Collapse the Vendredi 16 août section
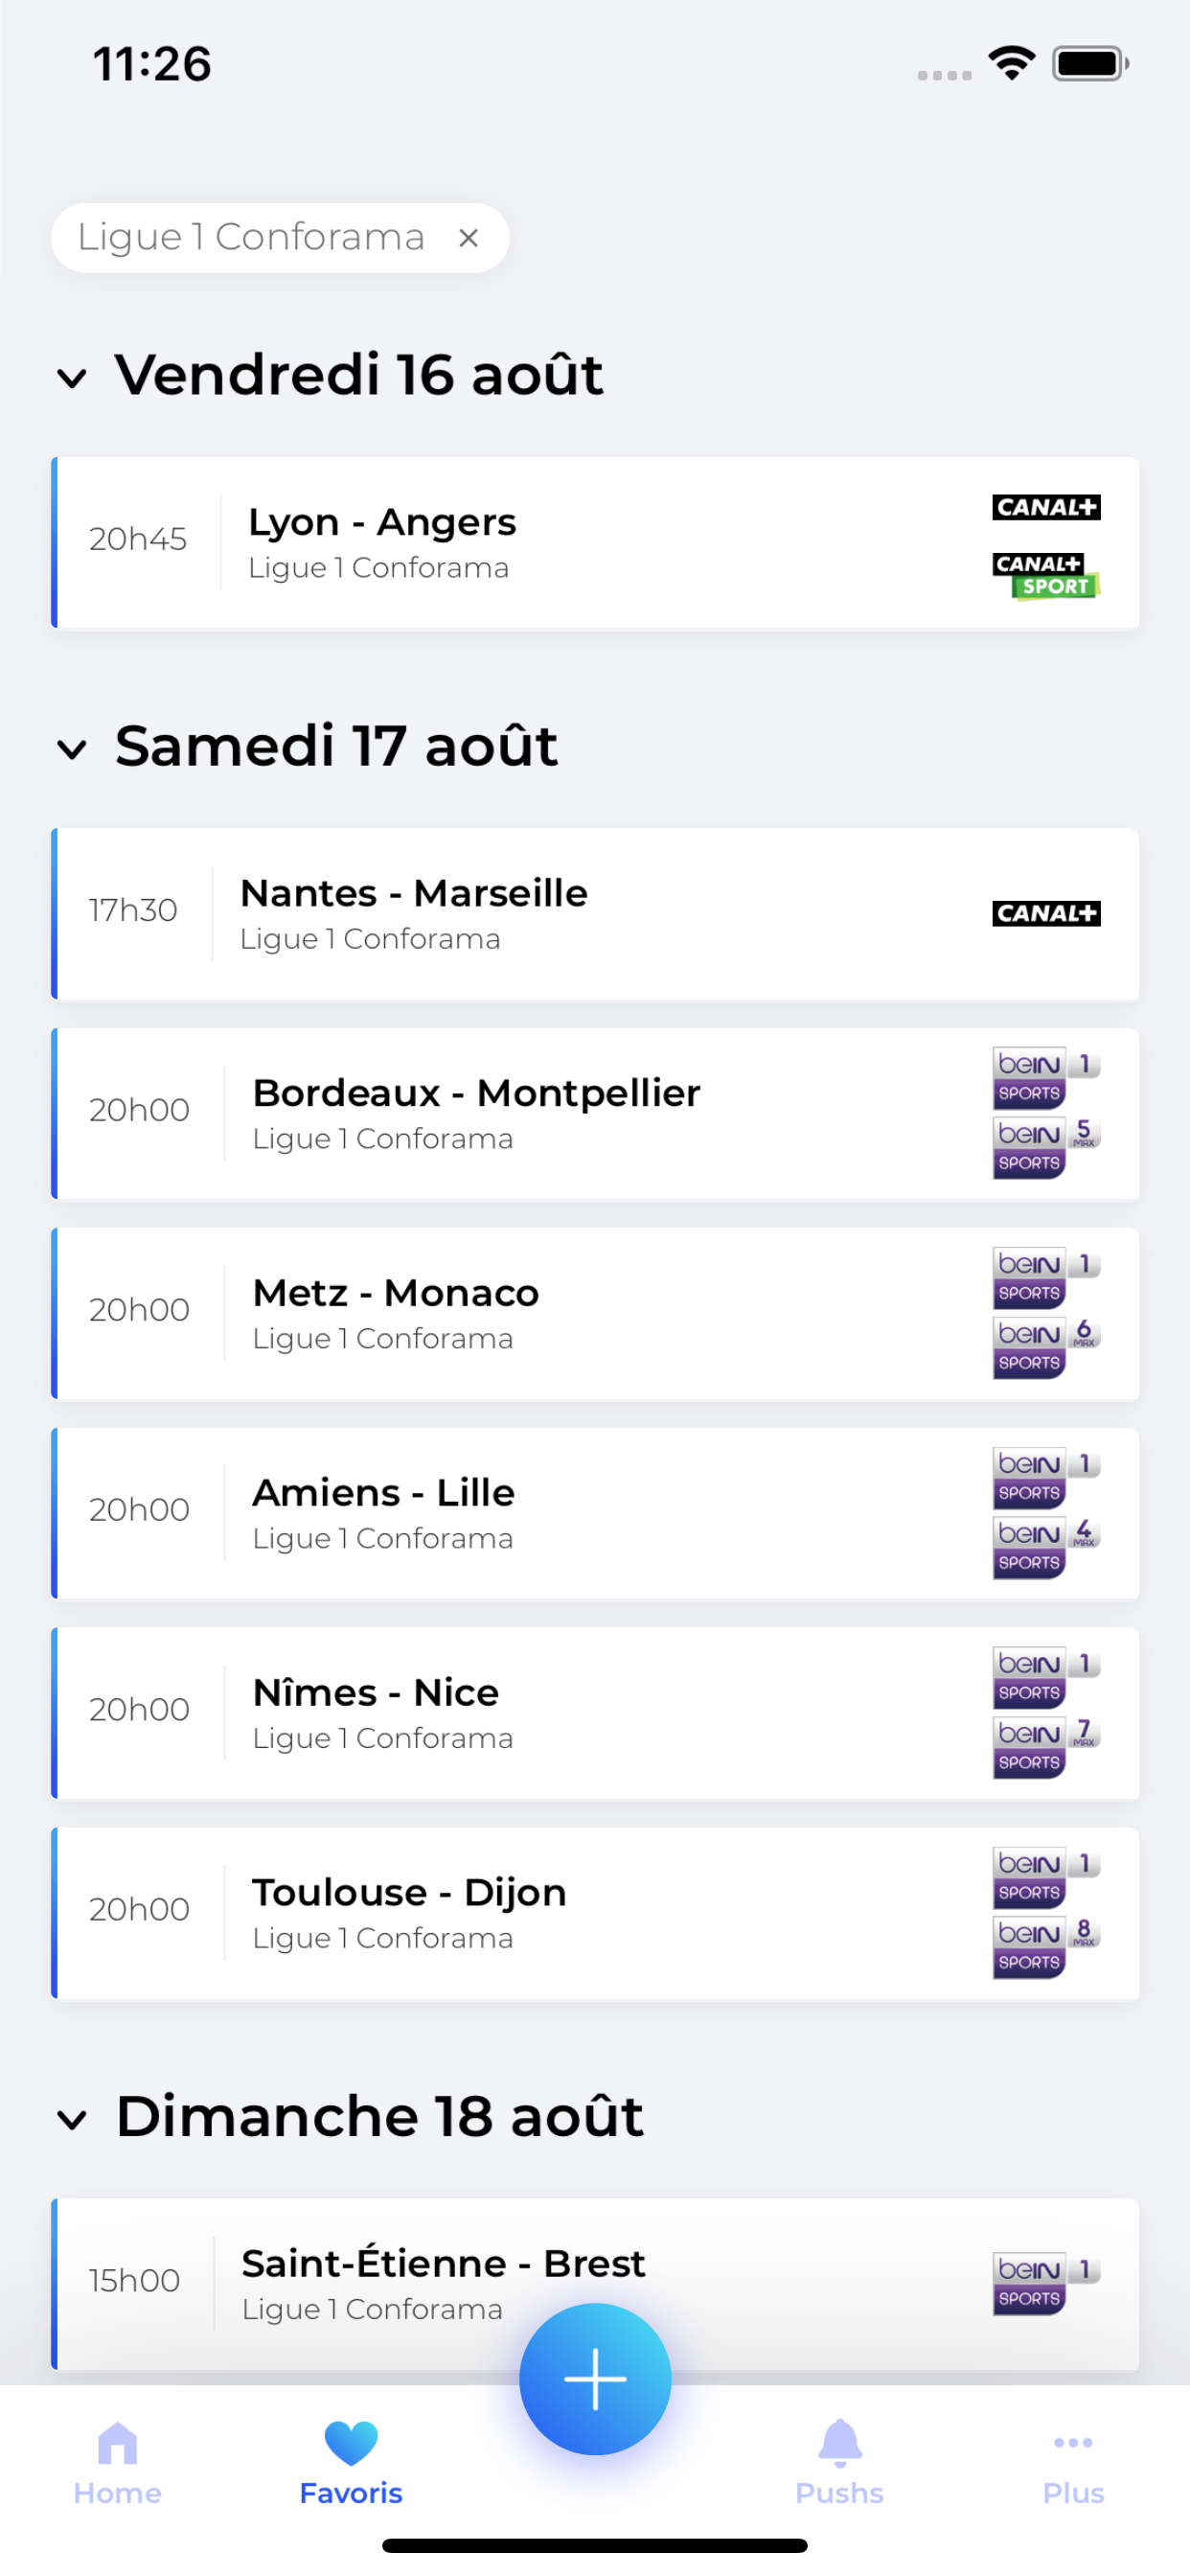The width and height of the screenshot is (1190, 2576). point(72,378)
